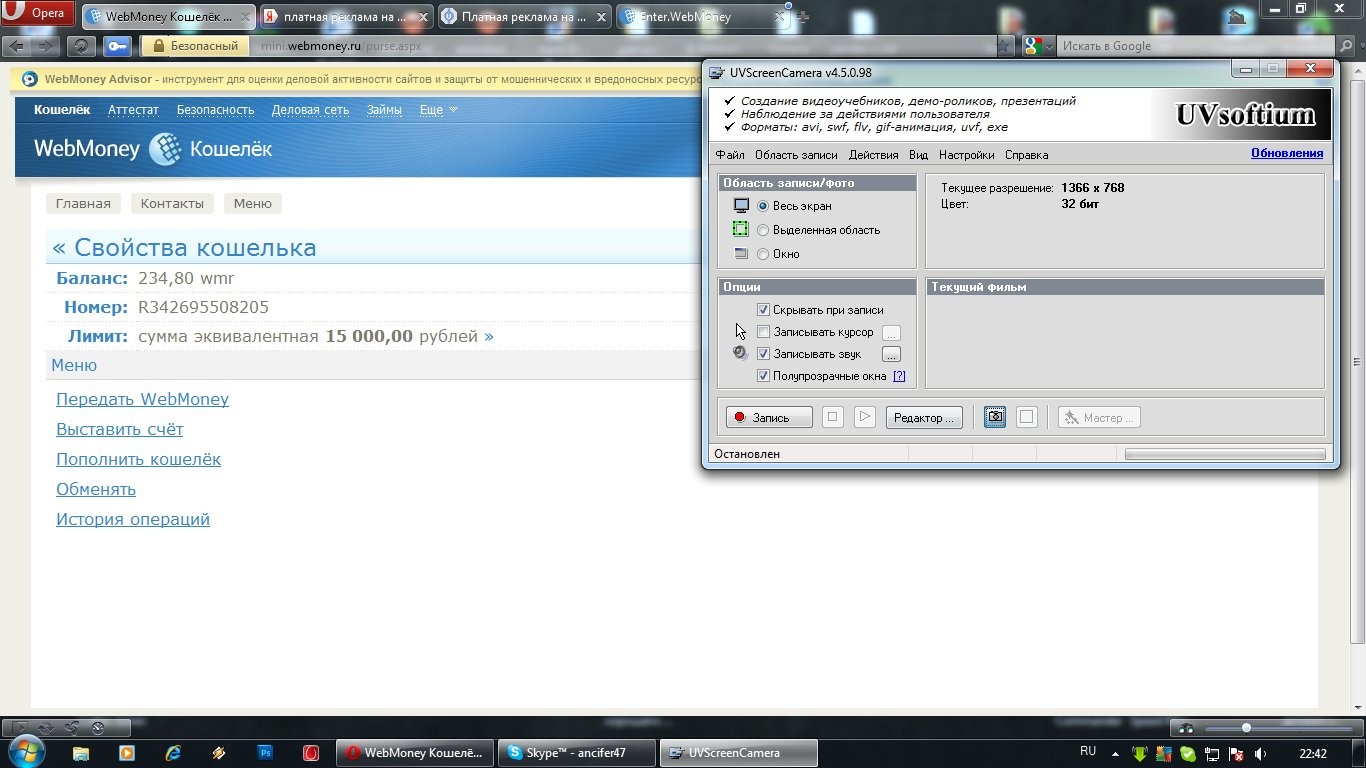Play the recording with the triangle button
Screen dimensions: 1366x768
click(865, 418)
